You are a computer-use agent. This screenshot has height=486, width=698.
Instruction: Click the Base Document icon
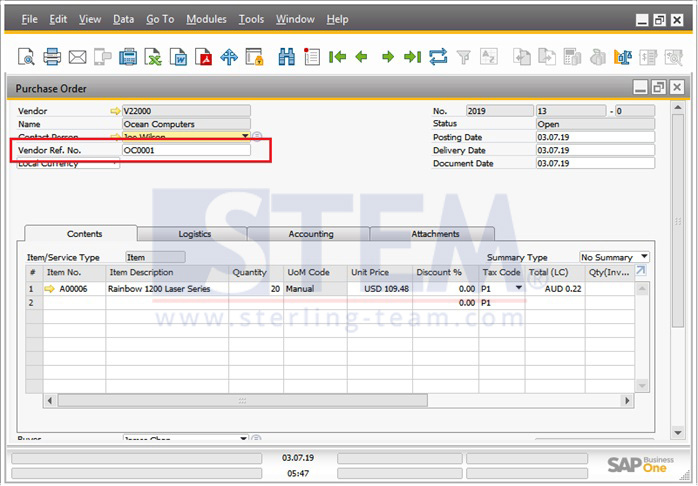pyautogui.click(x=522, y=57)
